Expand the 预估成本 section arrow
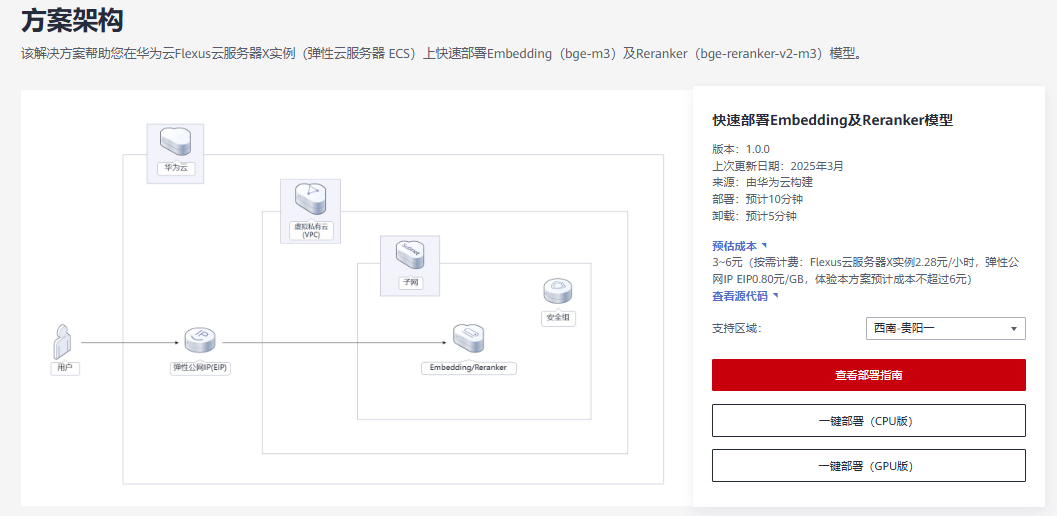 (764, 246)
